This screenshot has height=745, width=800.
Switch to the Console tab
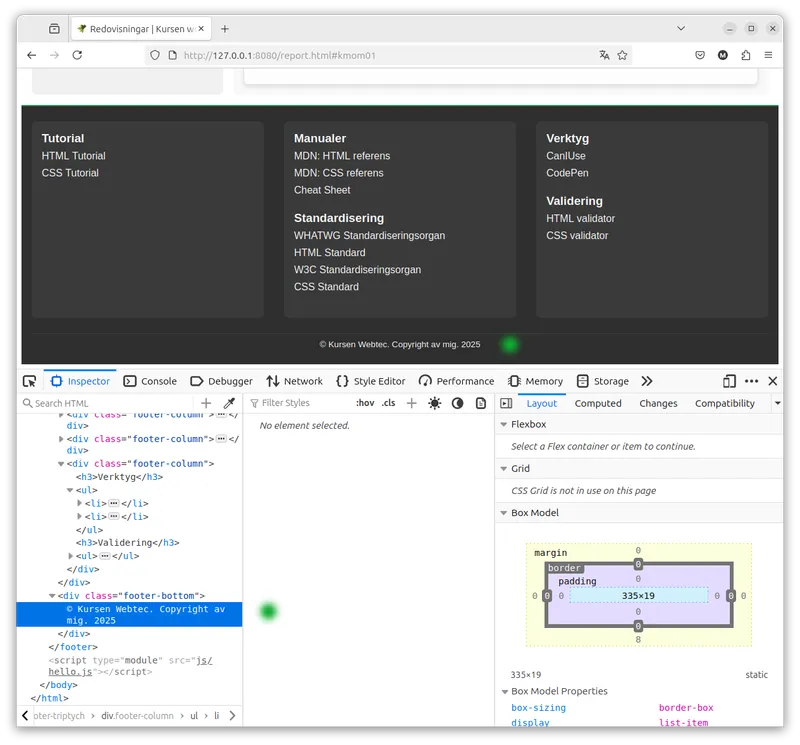(151, 381)
